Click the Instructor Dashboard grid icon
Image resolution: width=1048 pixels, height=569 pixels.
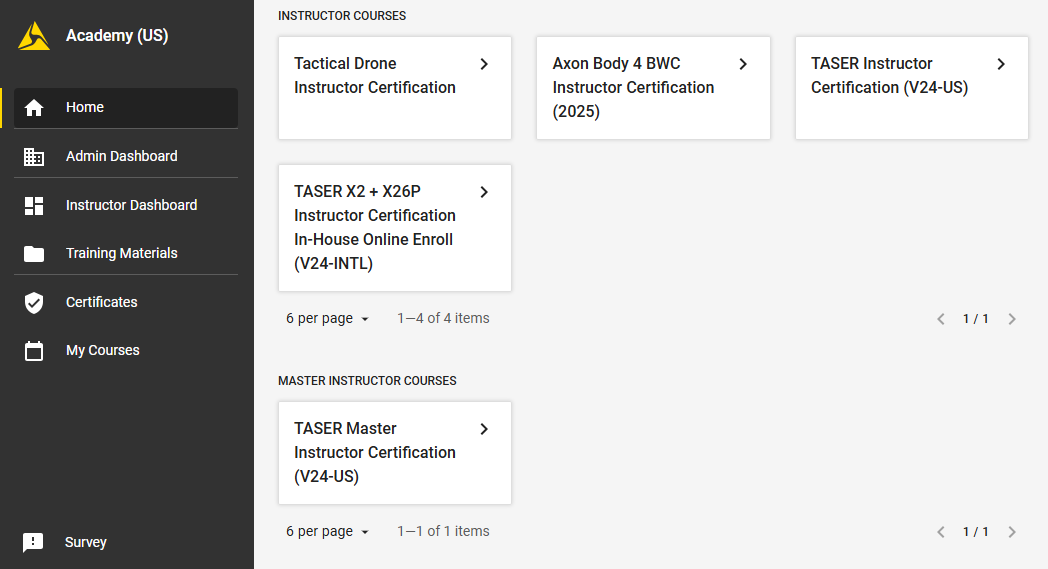34,206
